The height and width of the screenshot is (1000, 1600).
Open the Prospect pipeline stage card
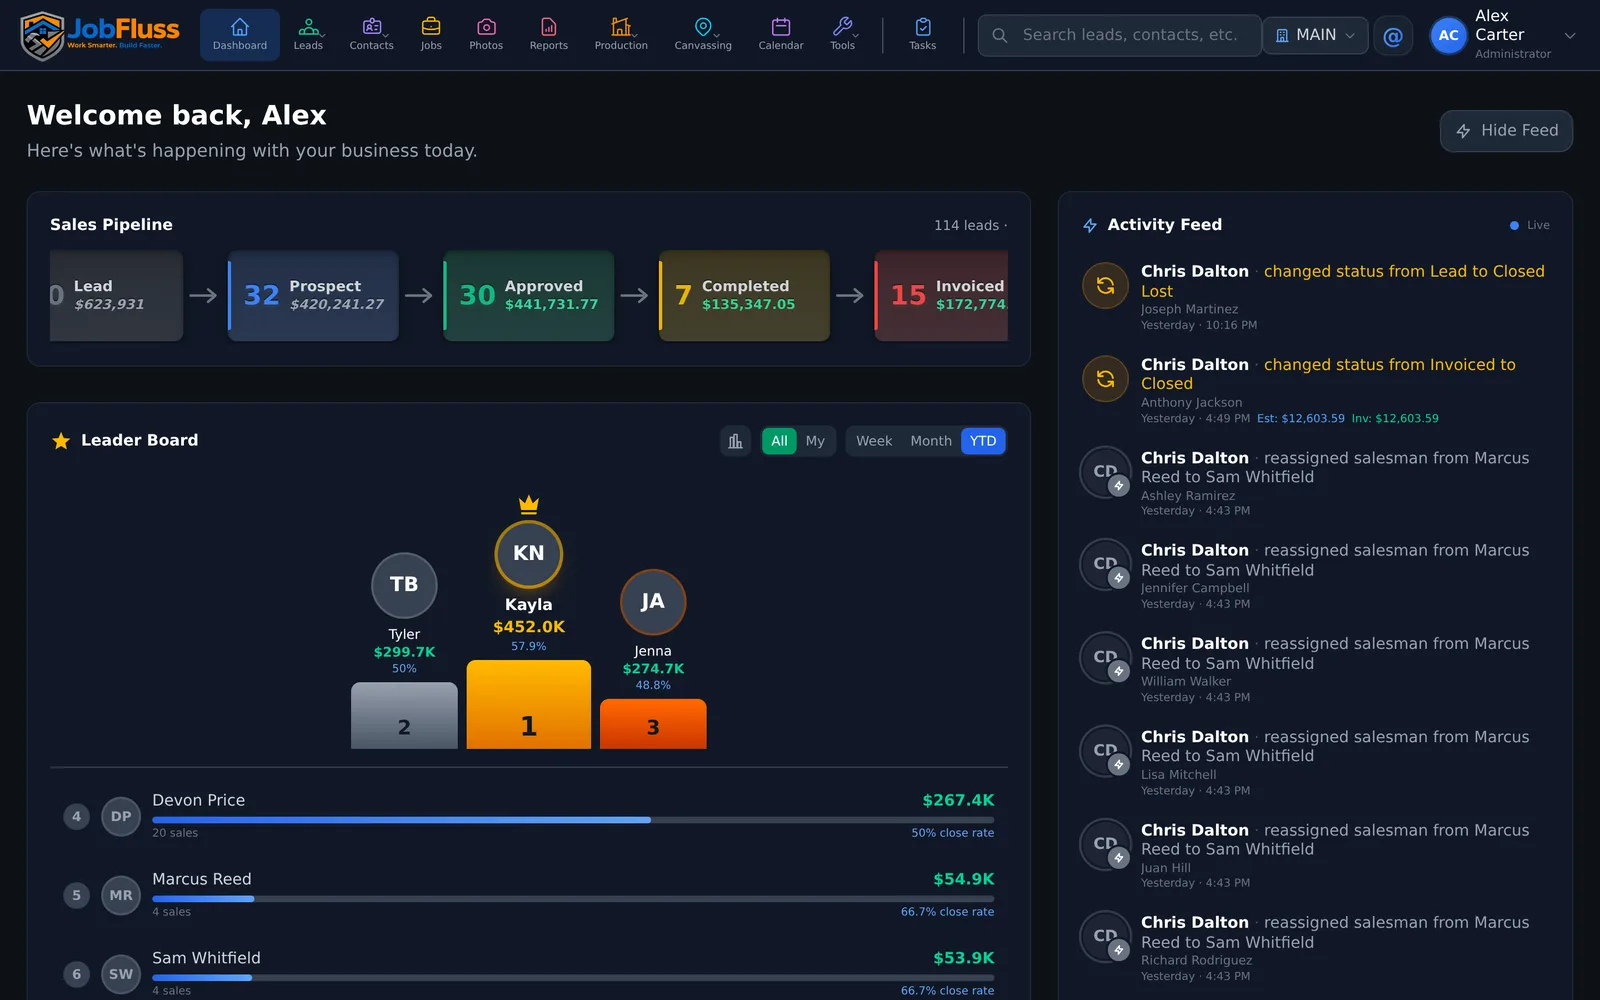[x=313, y=296]
